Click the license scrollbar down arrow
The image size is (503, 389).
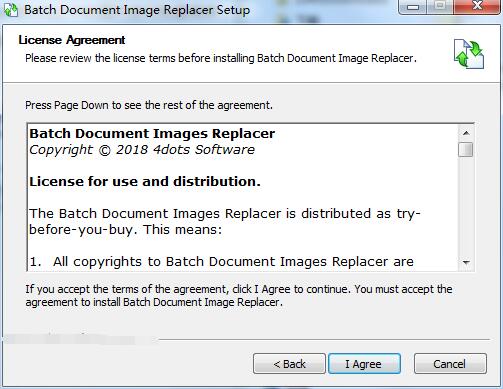tap(466, 262)
